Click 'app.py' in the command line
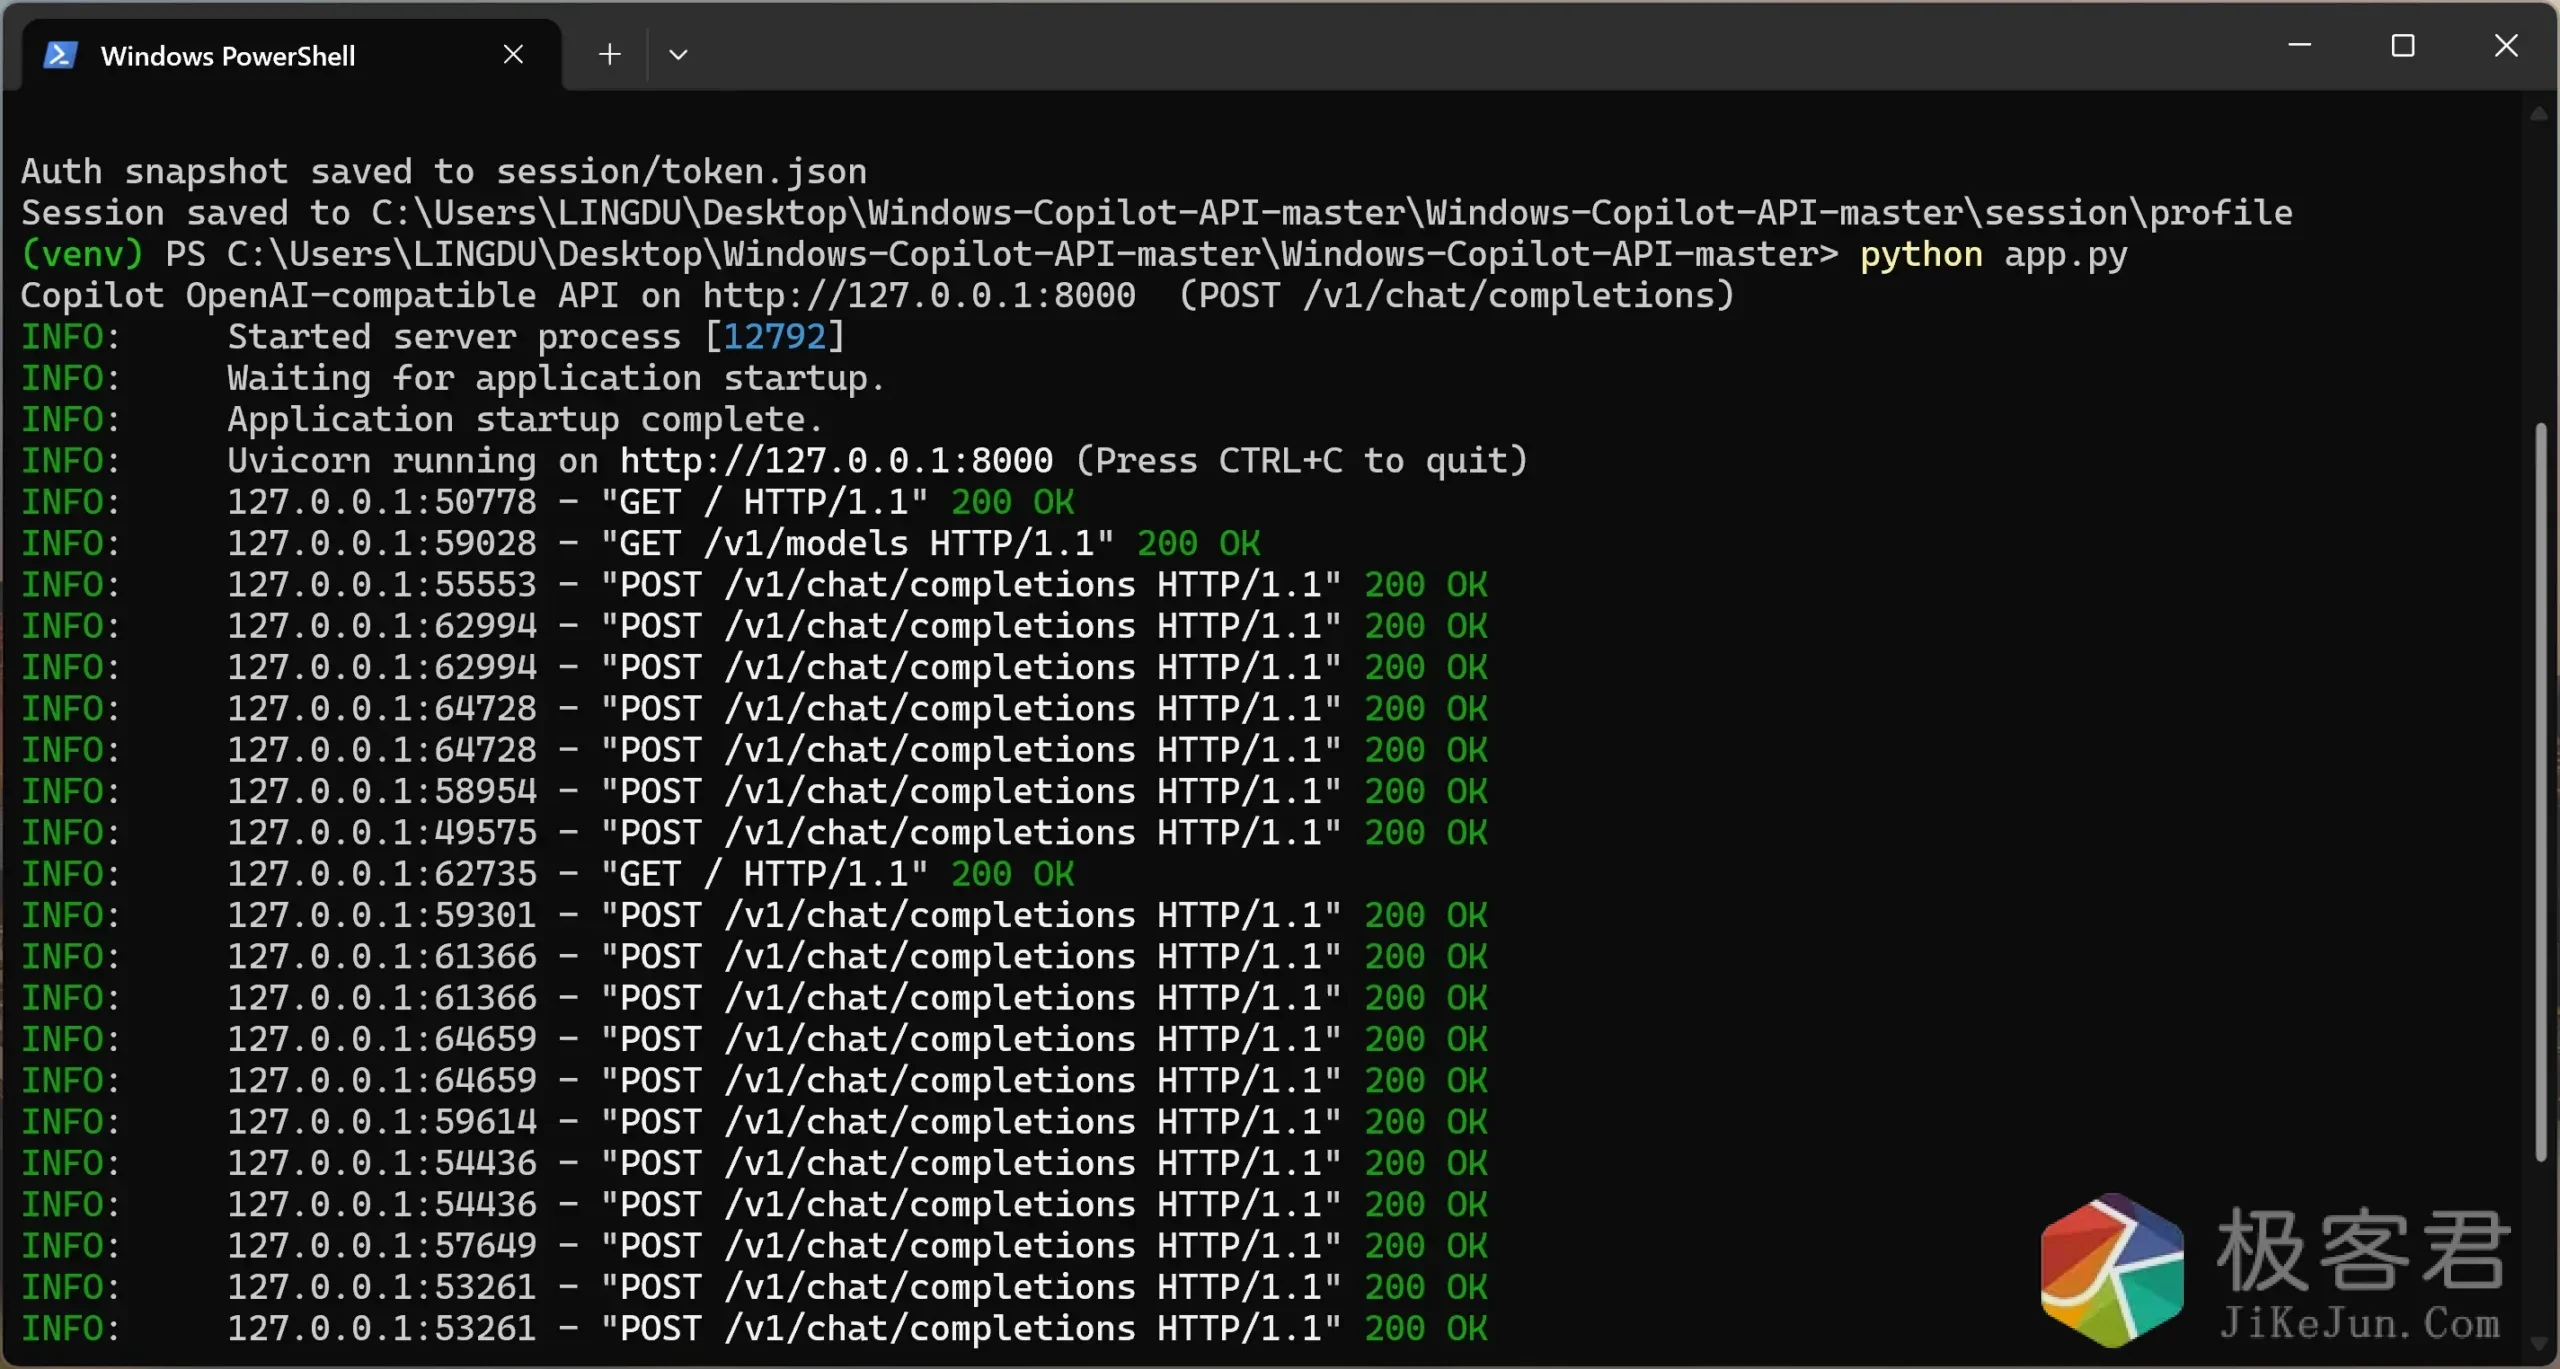This screenshot has height=1369, width=2560. coord(2066,254)
